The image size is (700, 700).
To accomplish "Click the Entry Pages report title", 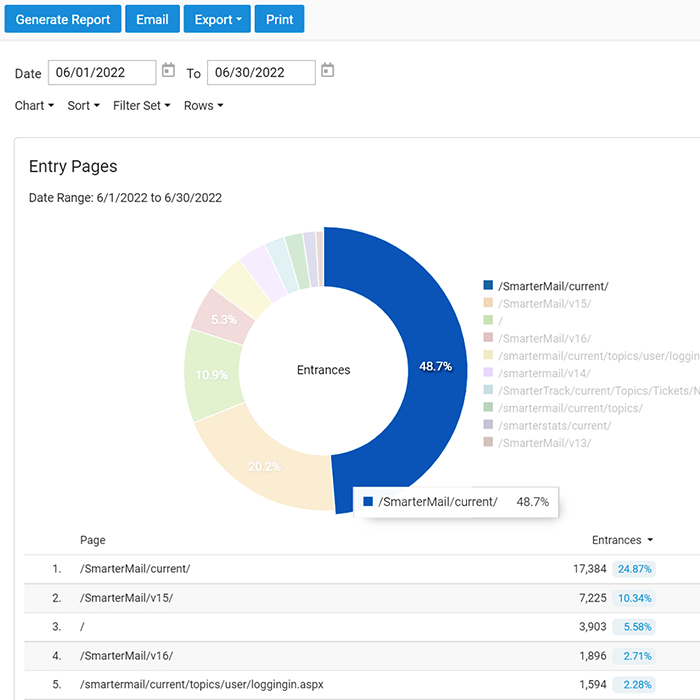I will click(73, 167).
